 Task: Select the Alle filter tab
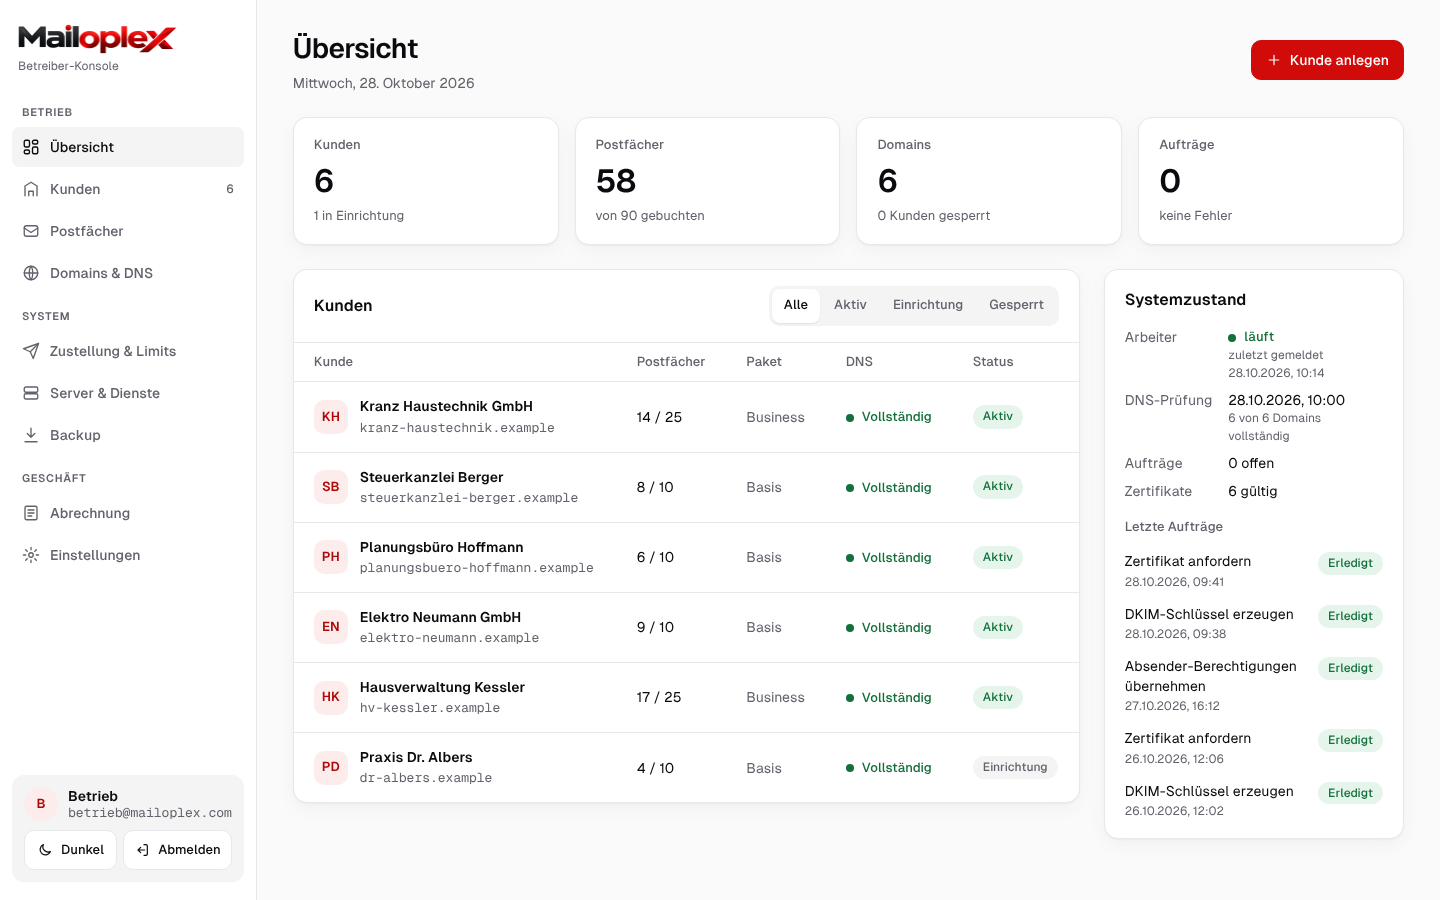tap(796, 305)
